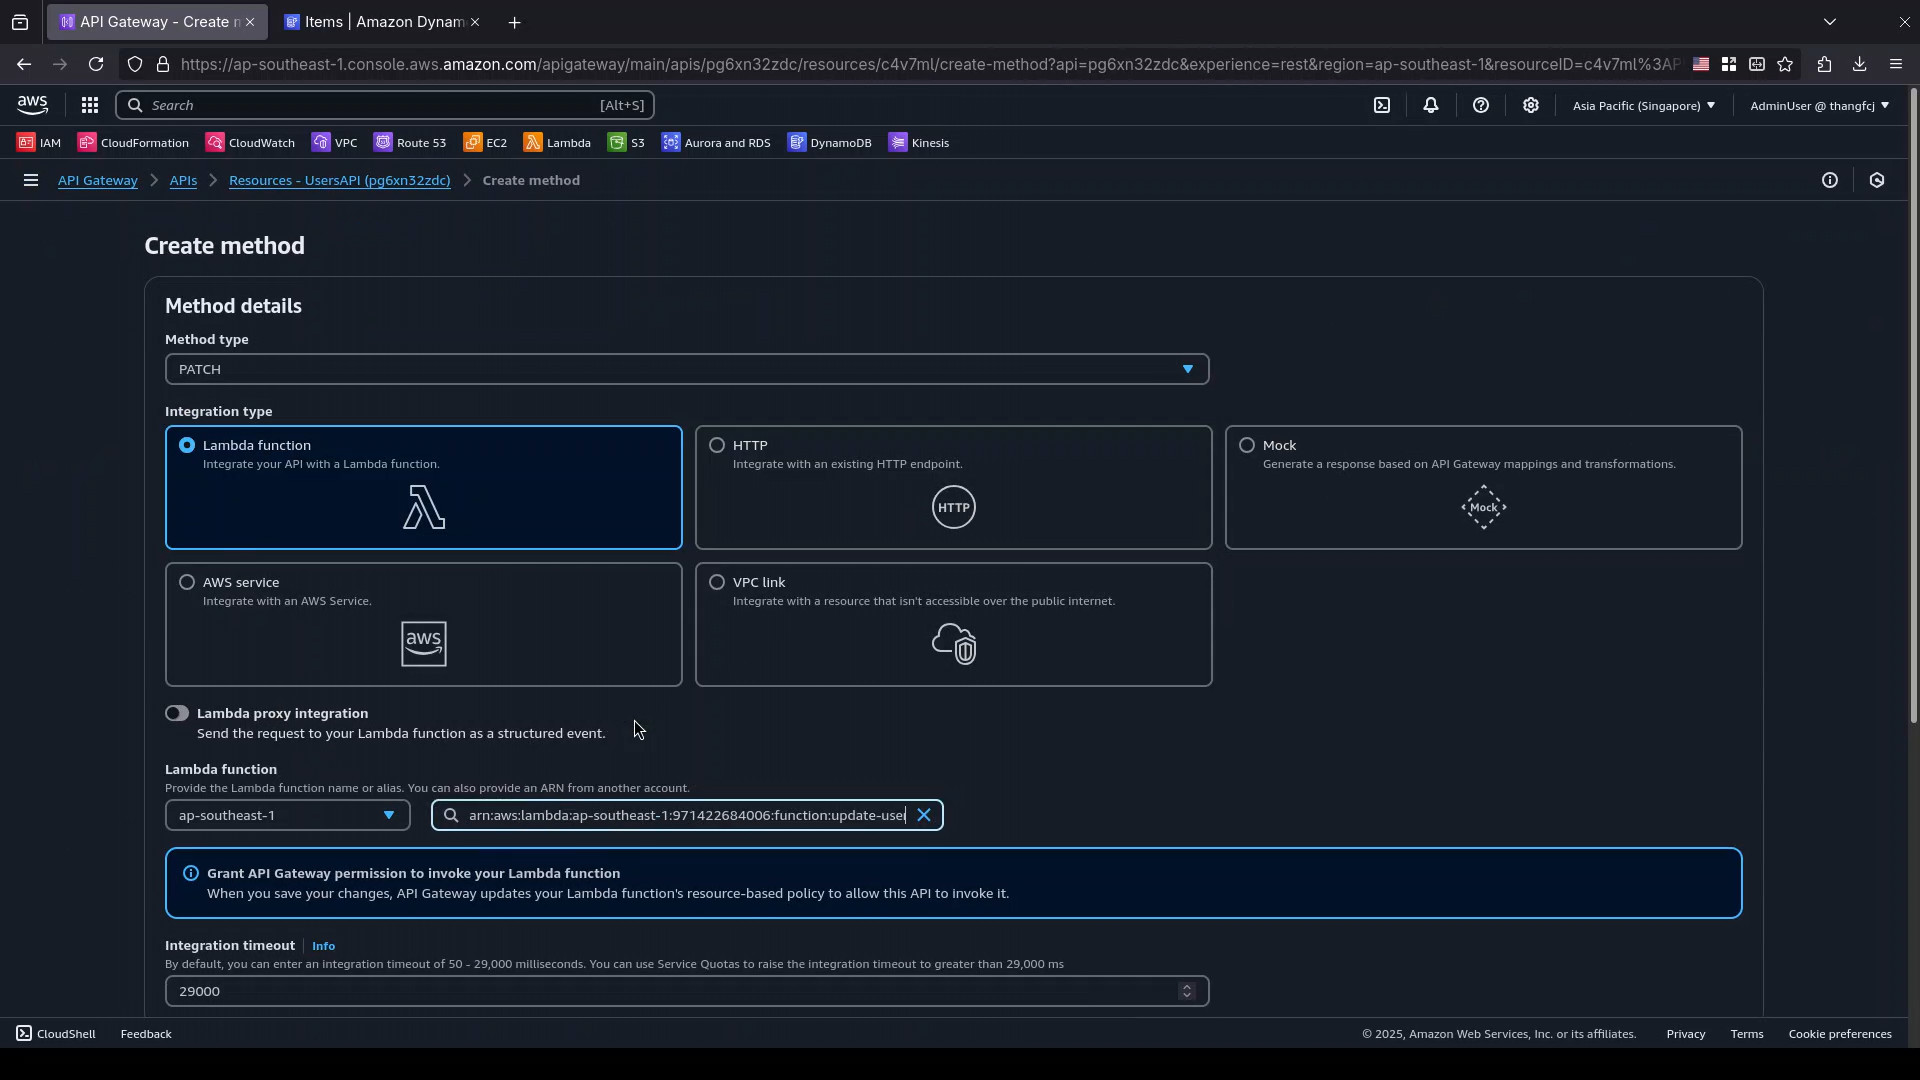Reload the page in the browser
Viewport: 1920px width, 1080px height.
(96, 64)
